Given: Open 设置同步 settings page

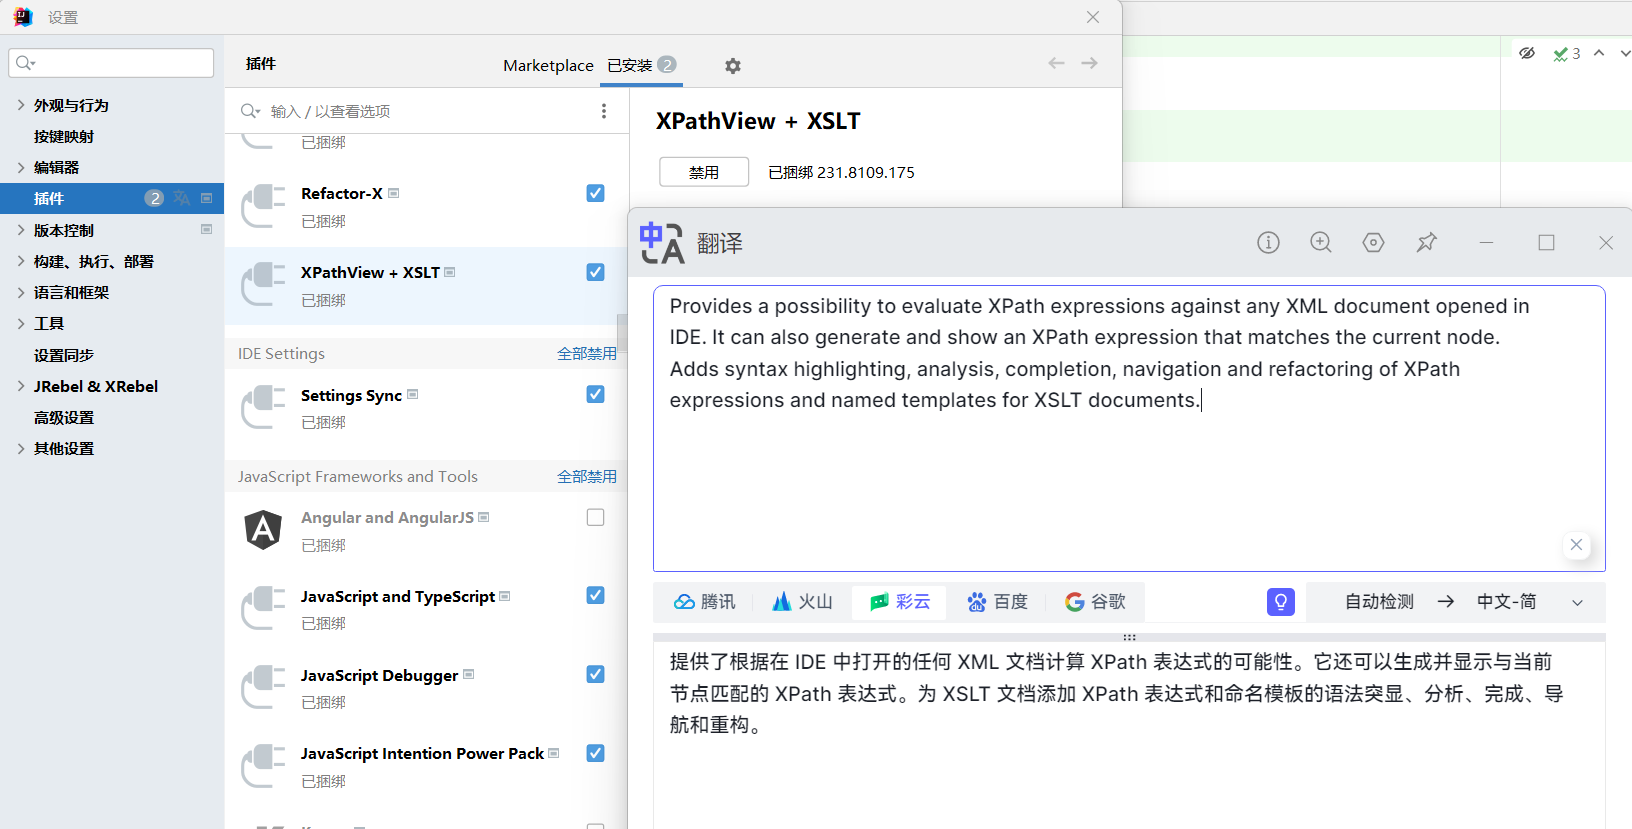Looking at the screenshot, I should [x=64, y=355].
